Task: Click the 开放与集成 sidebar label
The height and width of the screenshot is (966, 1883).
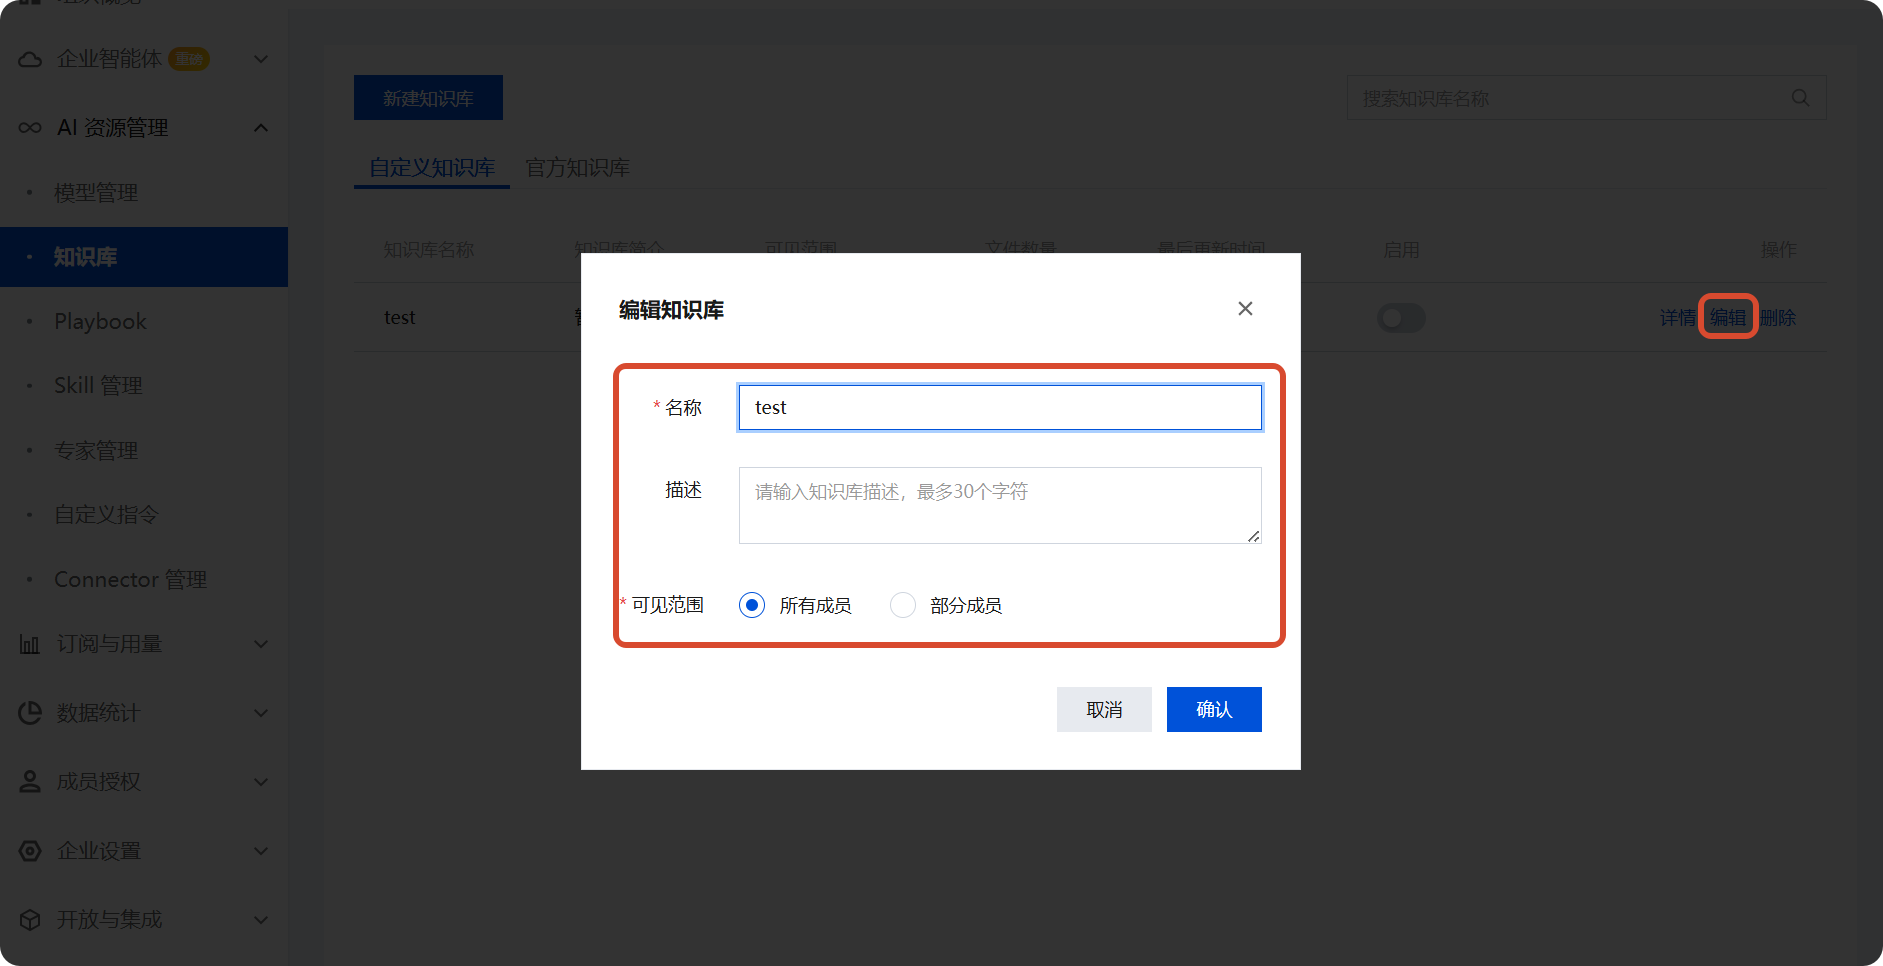Action: 109,920
